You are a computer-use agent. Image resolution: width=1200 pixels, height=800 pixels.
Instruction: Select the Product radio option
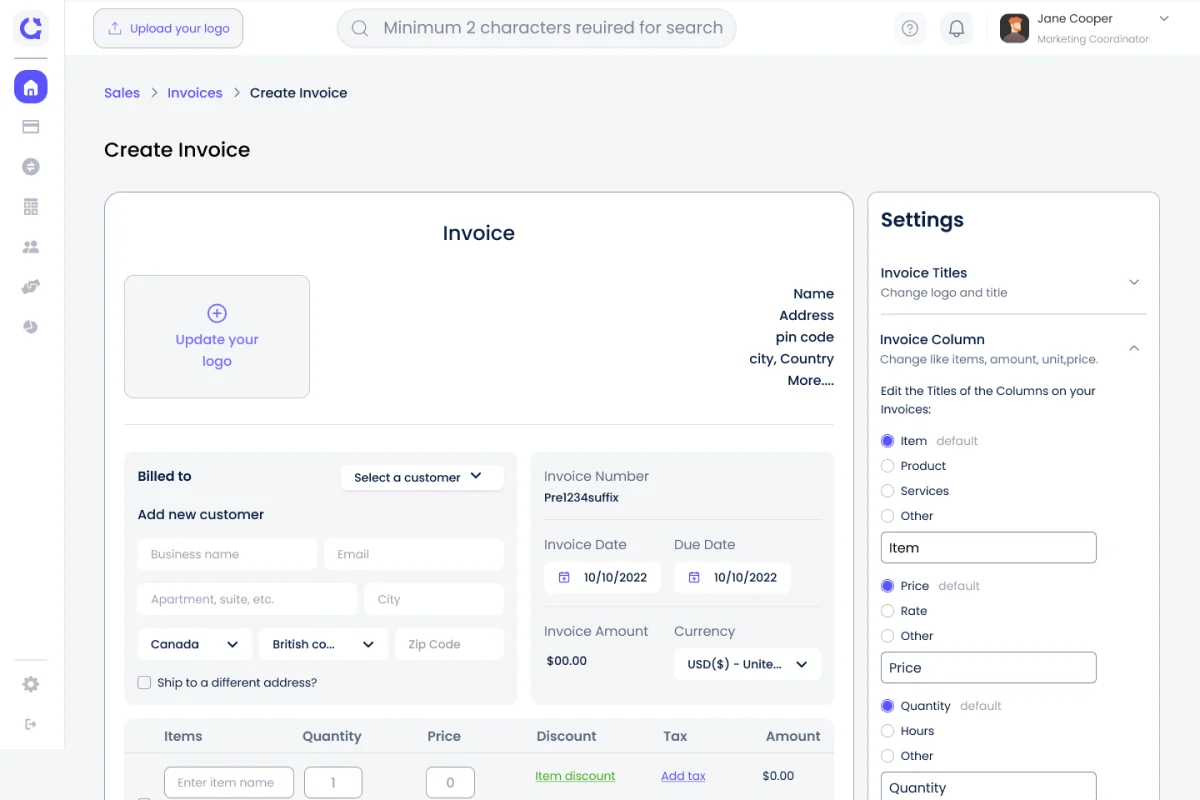click(887, 466)
